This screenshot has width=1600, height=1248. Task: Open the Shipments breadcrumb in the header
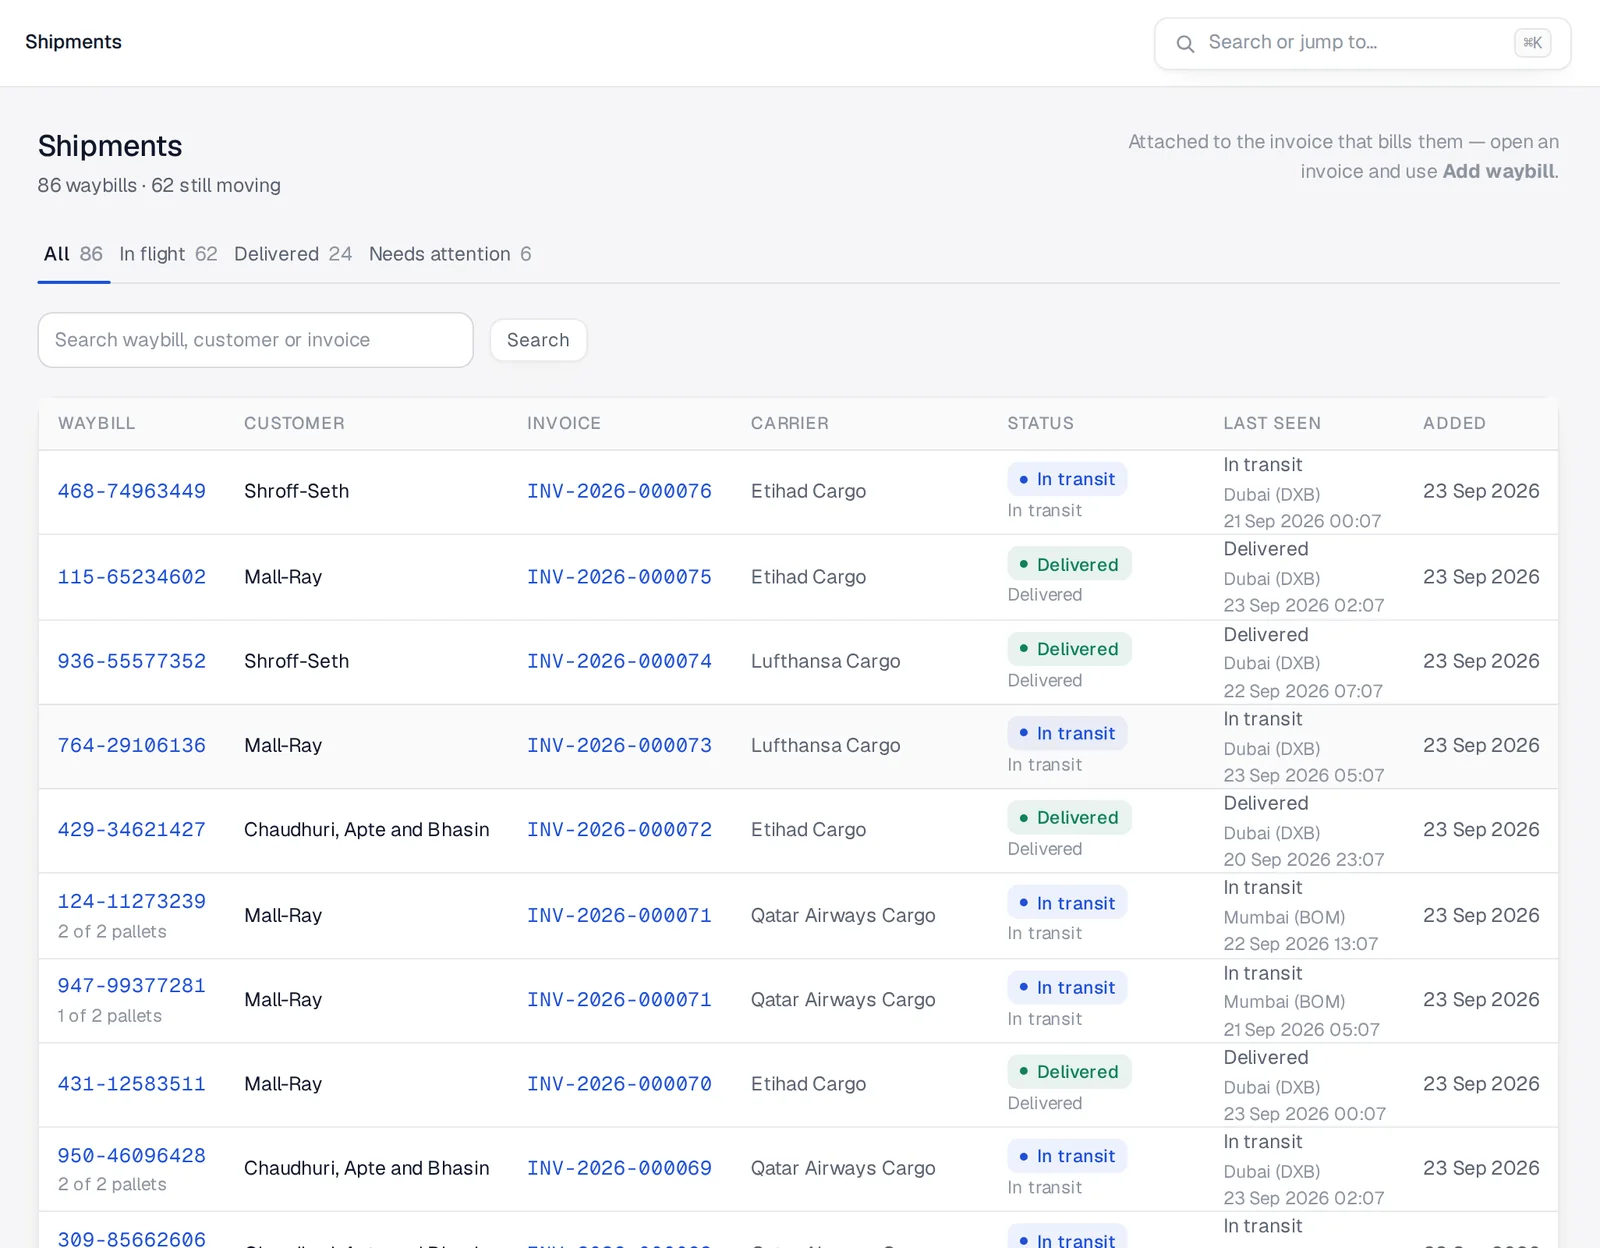coord(73,42)
